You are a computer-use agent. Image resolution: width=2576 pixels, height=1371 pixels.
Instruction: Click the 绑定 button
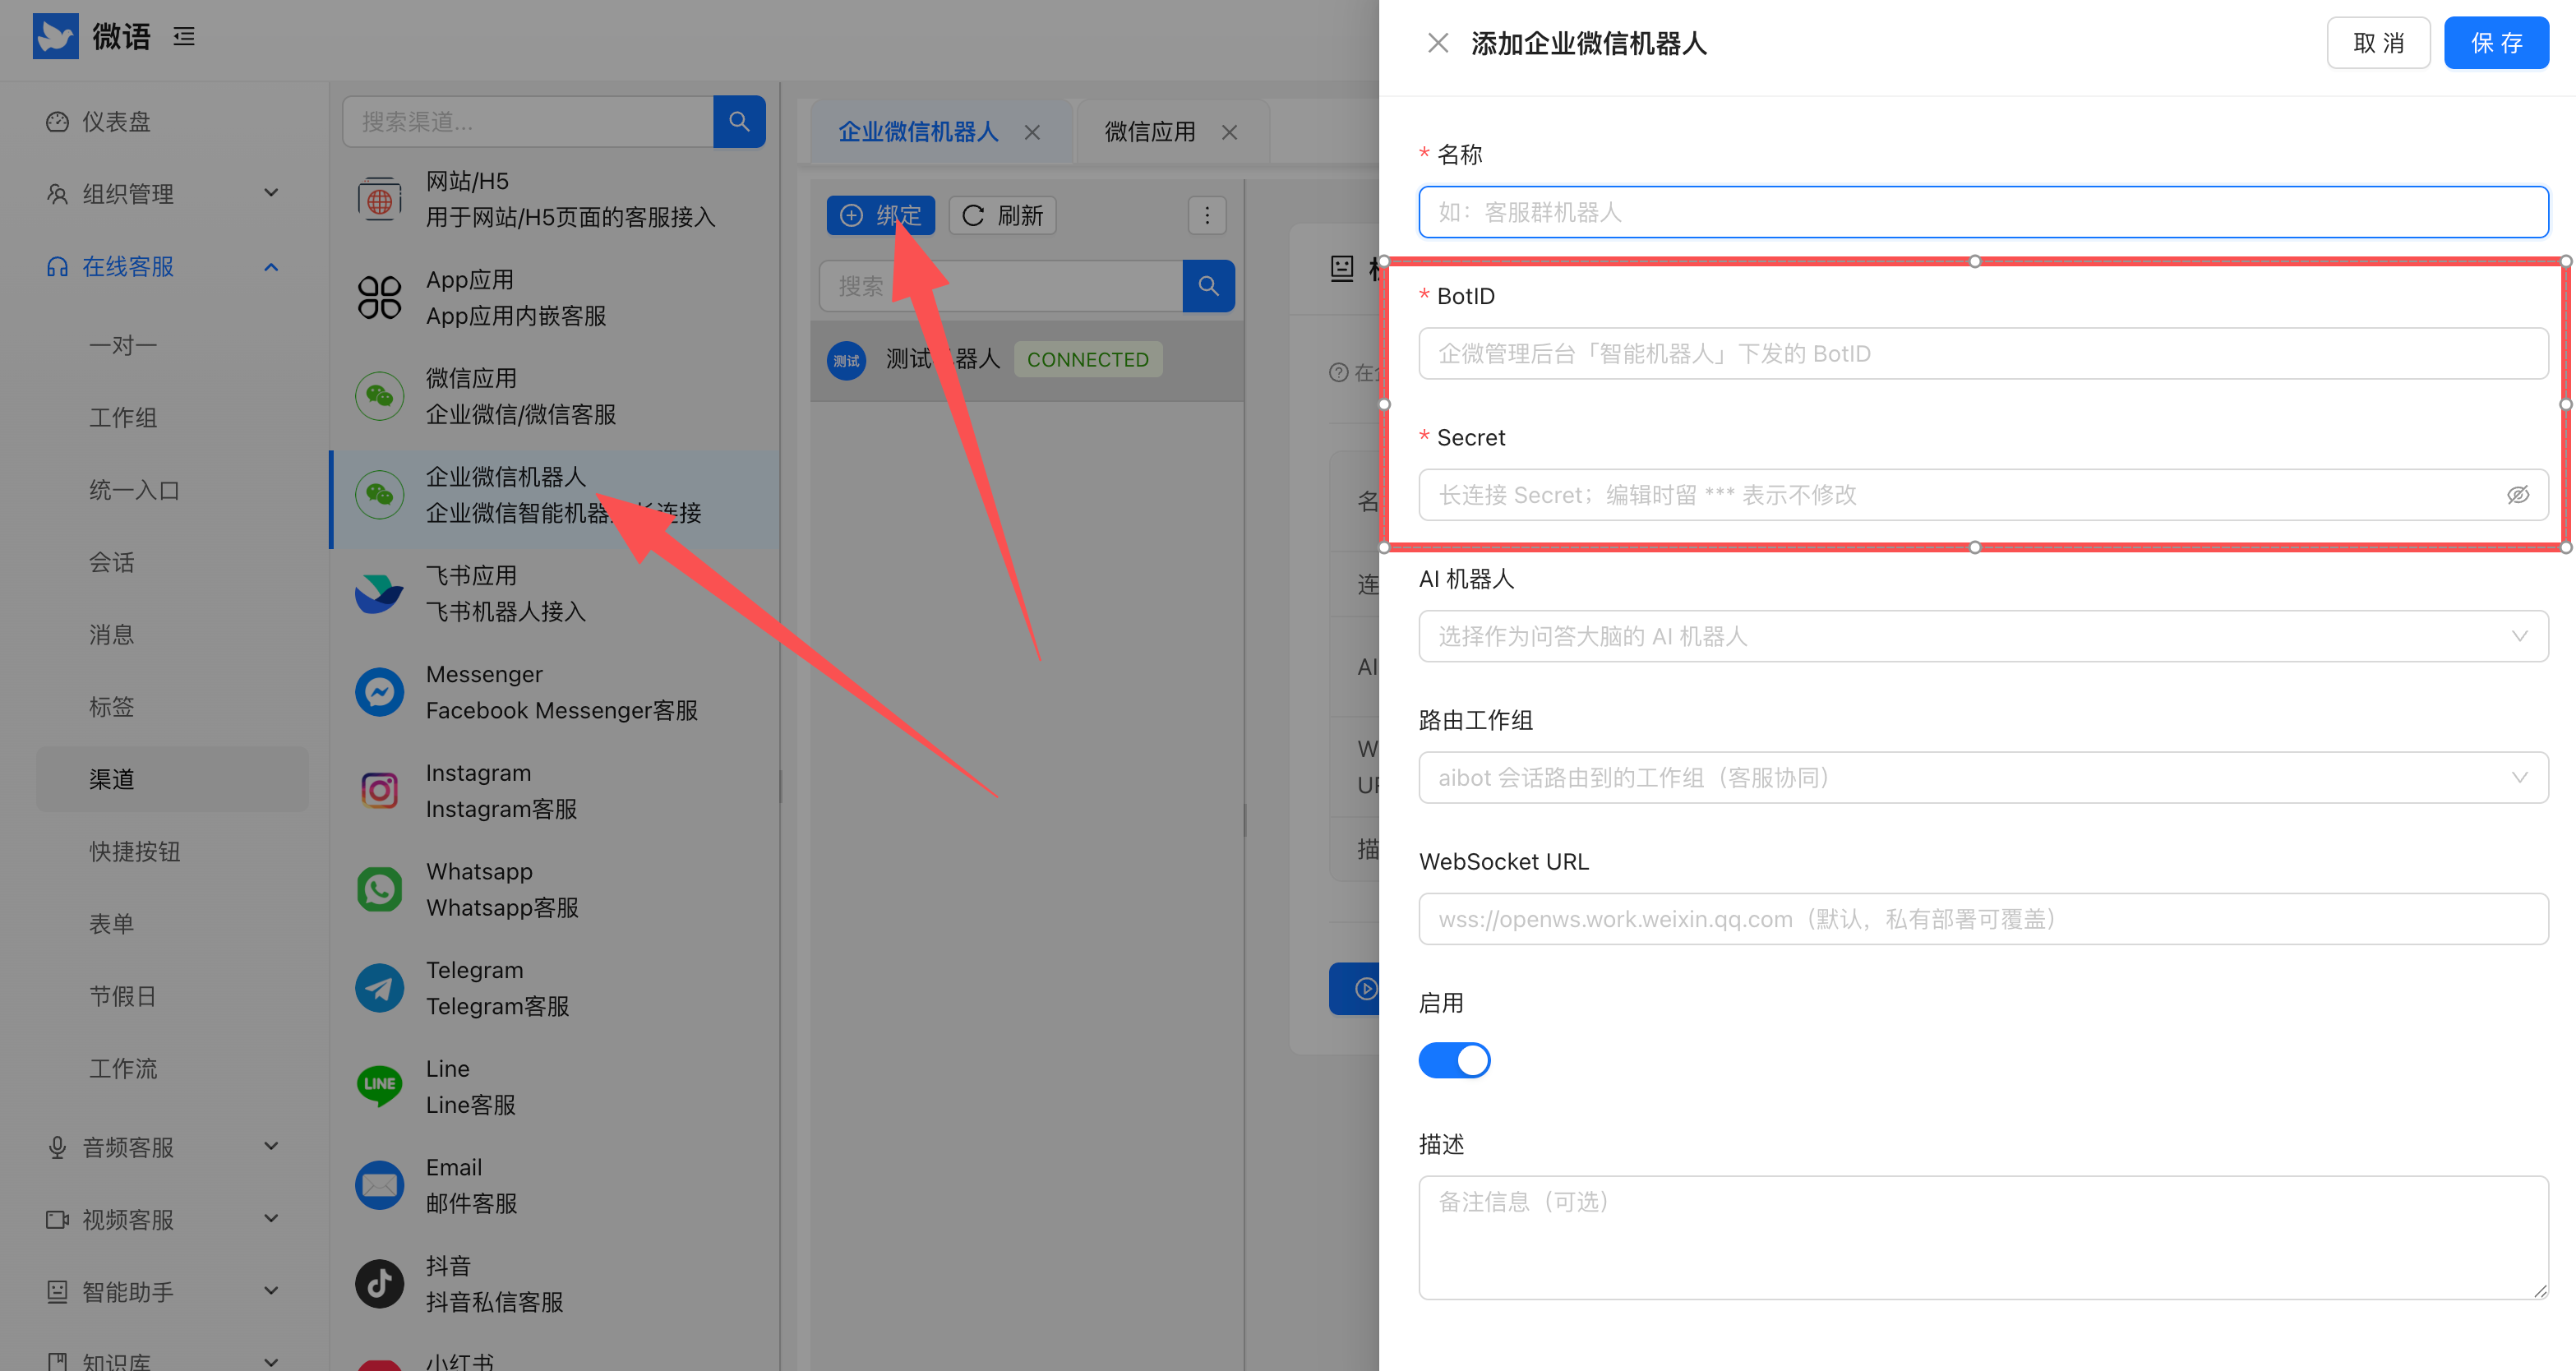pyautogui.click(x=881, y=215)
